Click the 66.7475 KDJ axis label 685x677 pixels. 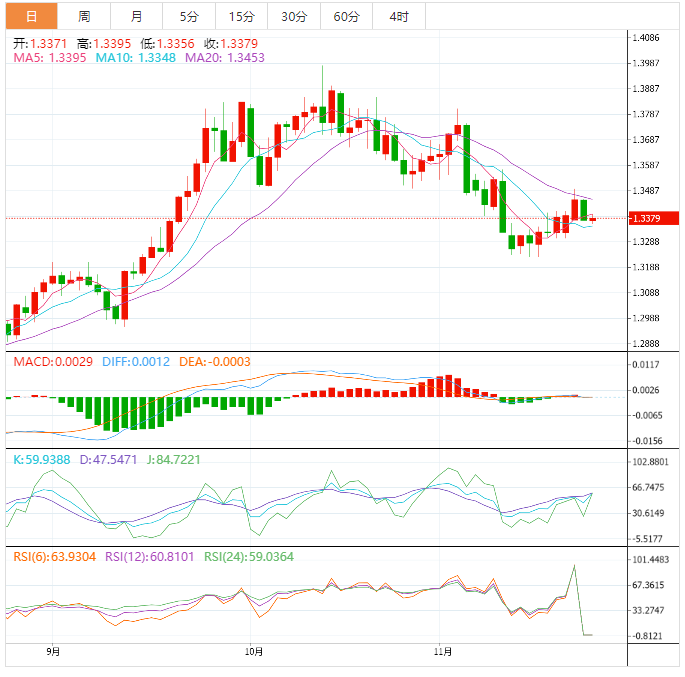pyautogui.click(x=648, y=487)
